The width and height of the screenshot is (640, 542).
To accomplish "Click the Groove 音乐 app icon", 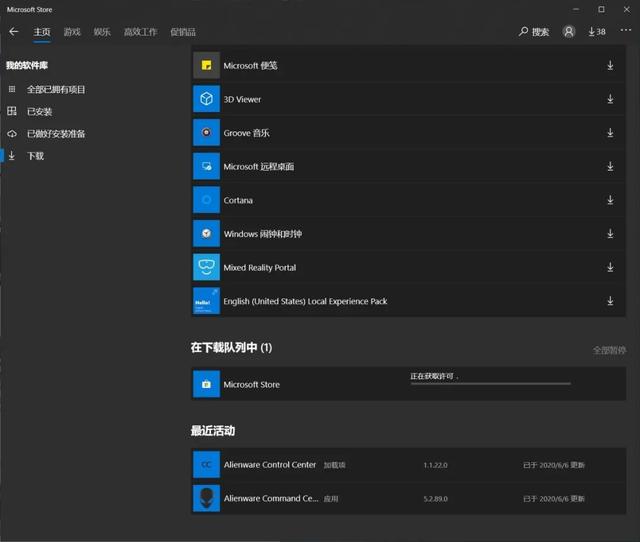I will [x=206, y=132].
